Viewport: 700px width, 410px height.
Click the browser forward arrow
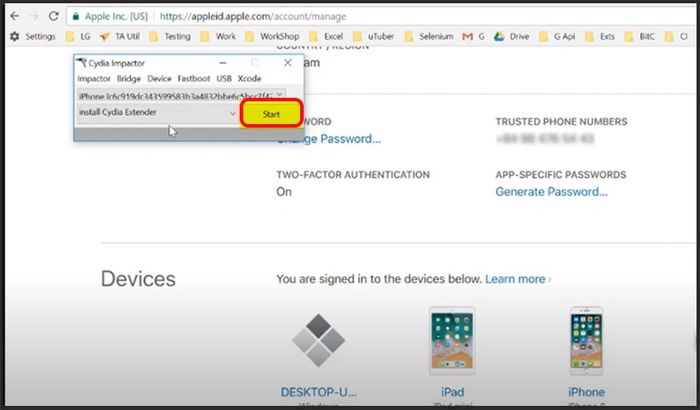[x=34, y=16]
